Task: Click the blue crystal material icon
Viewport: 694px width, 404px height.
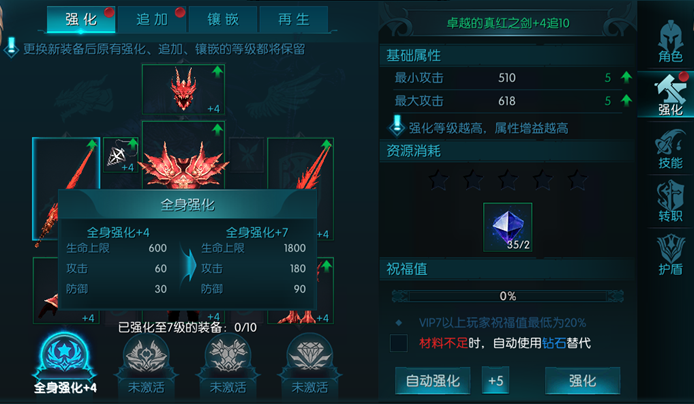Action: point(507,227)
